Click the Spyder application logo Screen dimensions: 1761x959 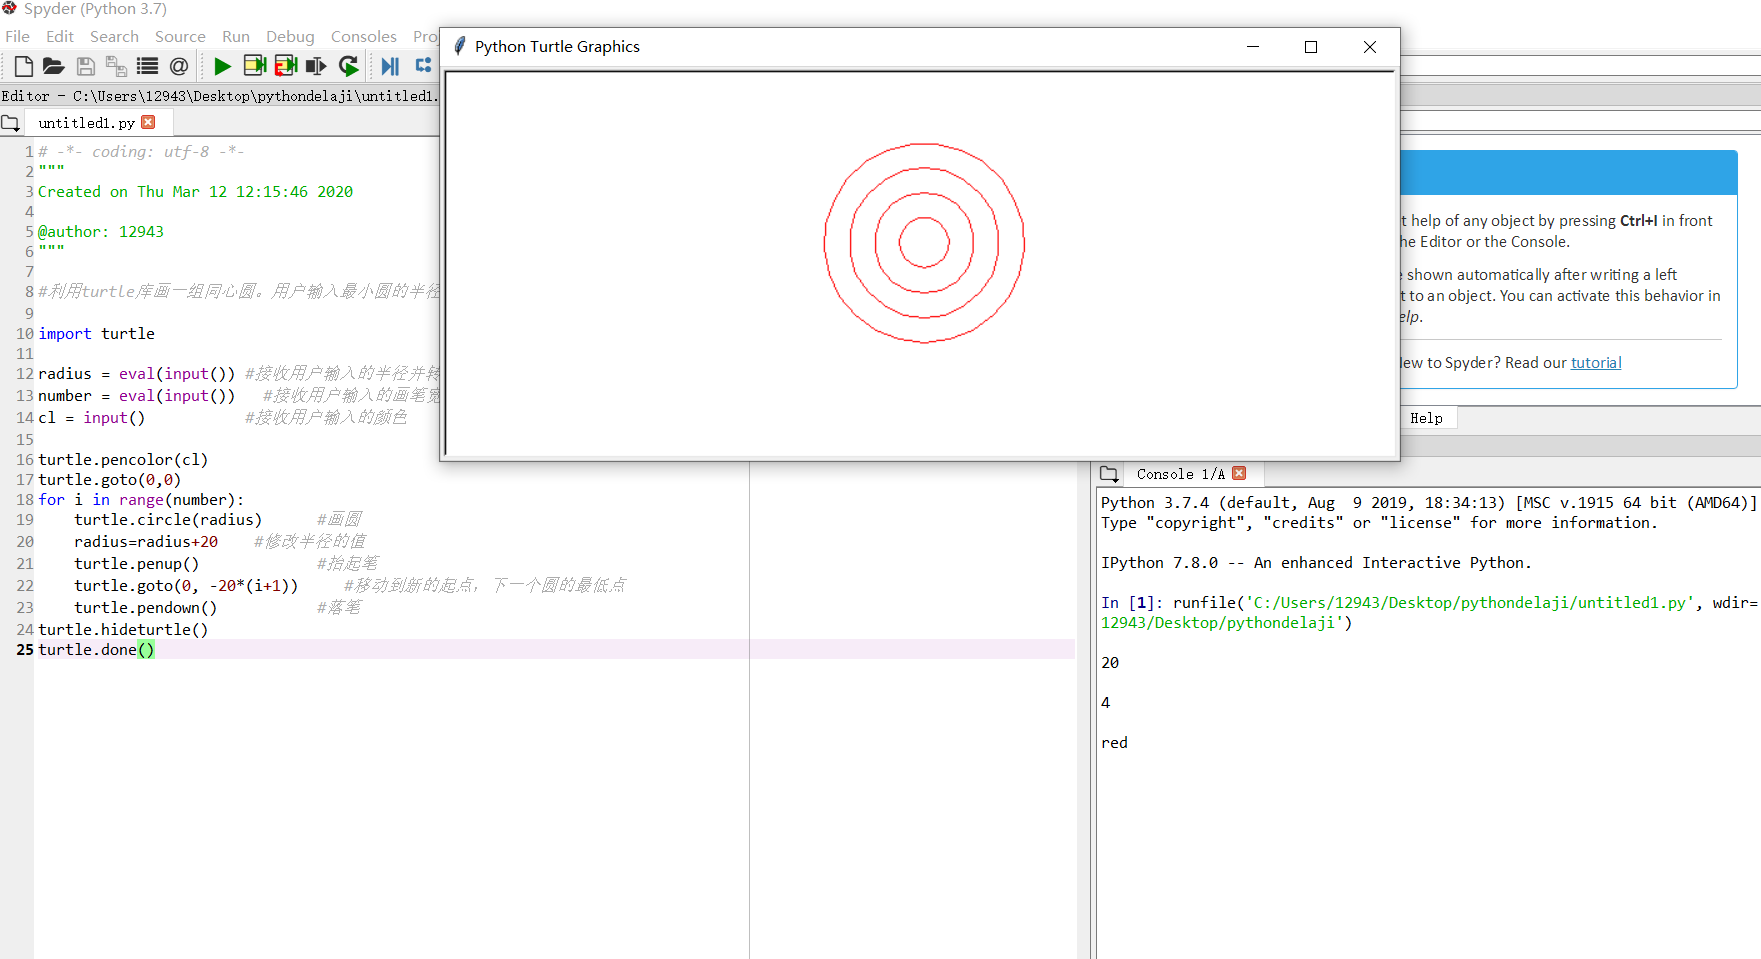pyautogui.click(x=9, y=8)
